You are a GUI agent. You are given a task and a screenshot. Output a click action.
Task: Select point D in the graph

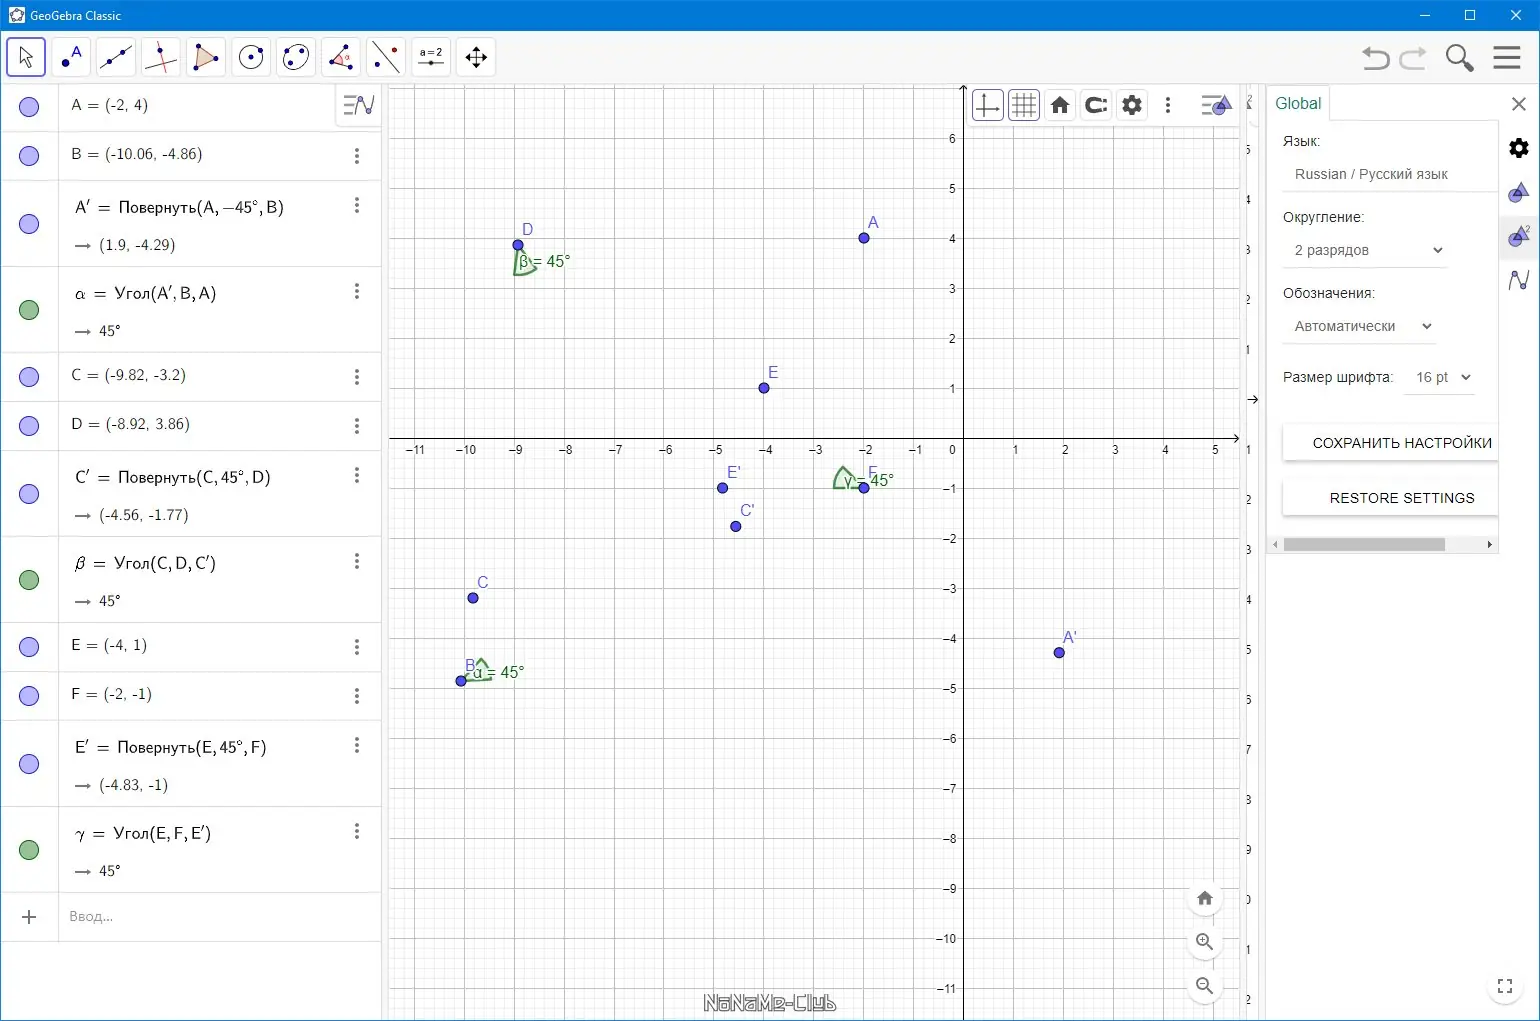pyautogui.click(x=518, y=245)
